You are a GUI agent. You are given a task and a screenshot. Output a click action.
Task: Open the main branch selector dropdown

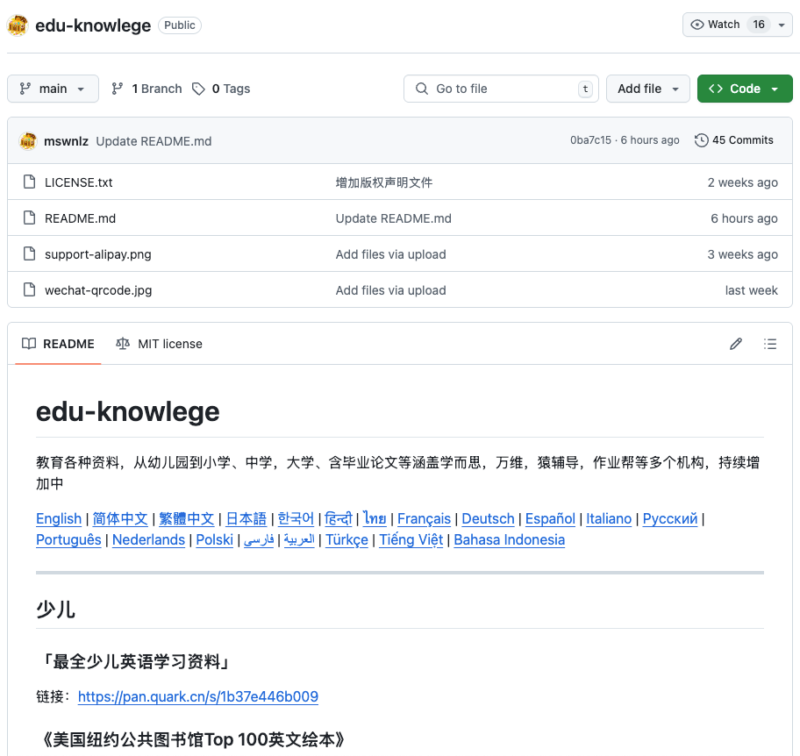click(x=52, y=88)
